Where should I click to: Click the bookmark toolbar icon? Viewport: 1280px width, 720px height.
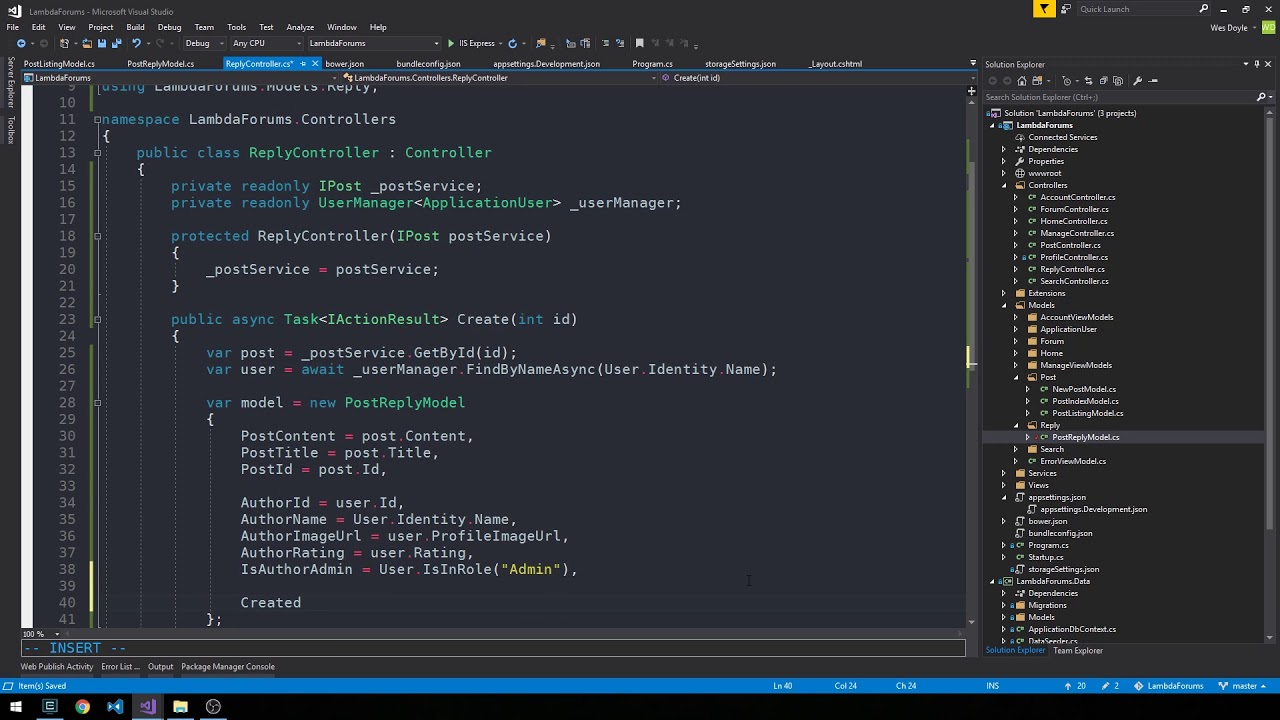click(x=641, y=43)
